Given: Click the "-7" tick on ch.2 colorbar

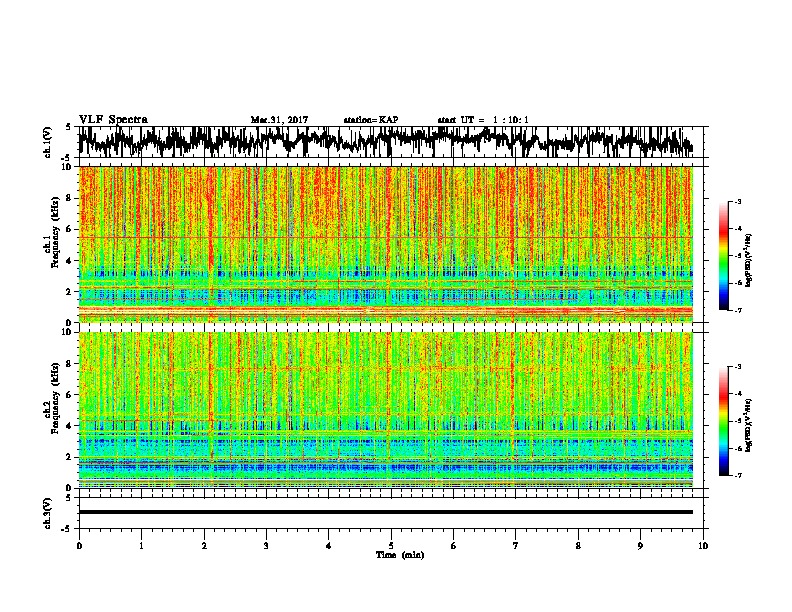Looking at the screenshot, I should (737, 475).
